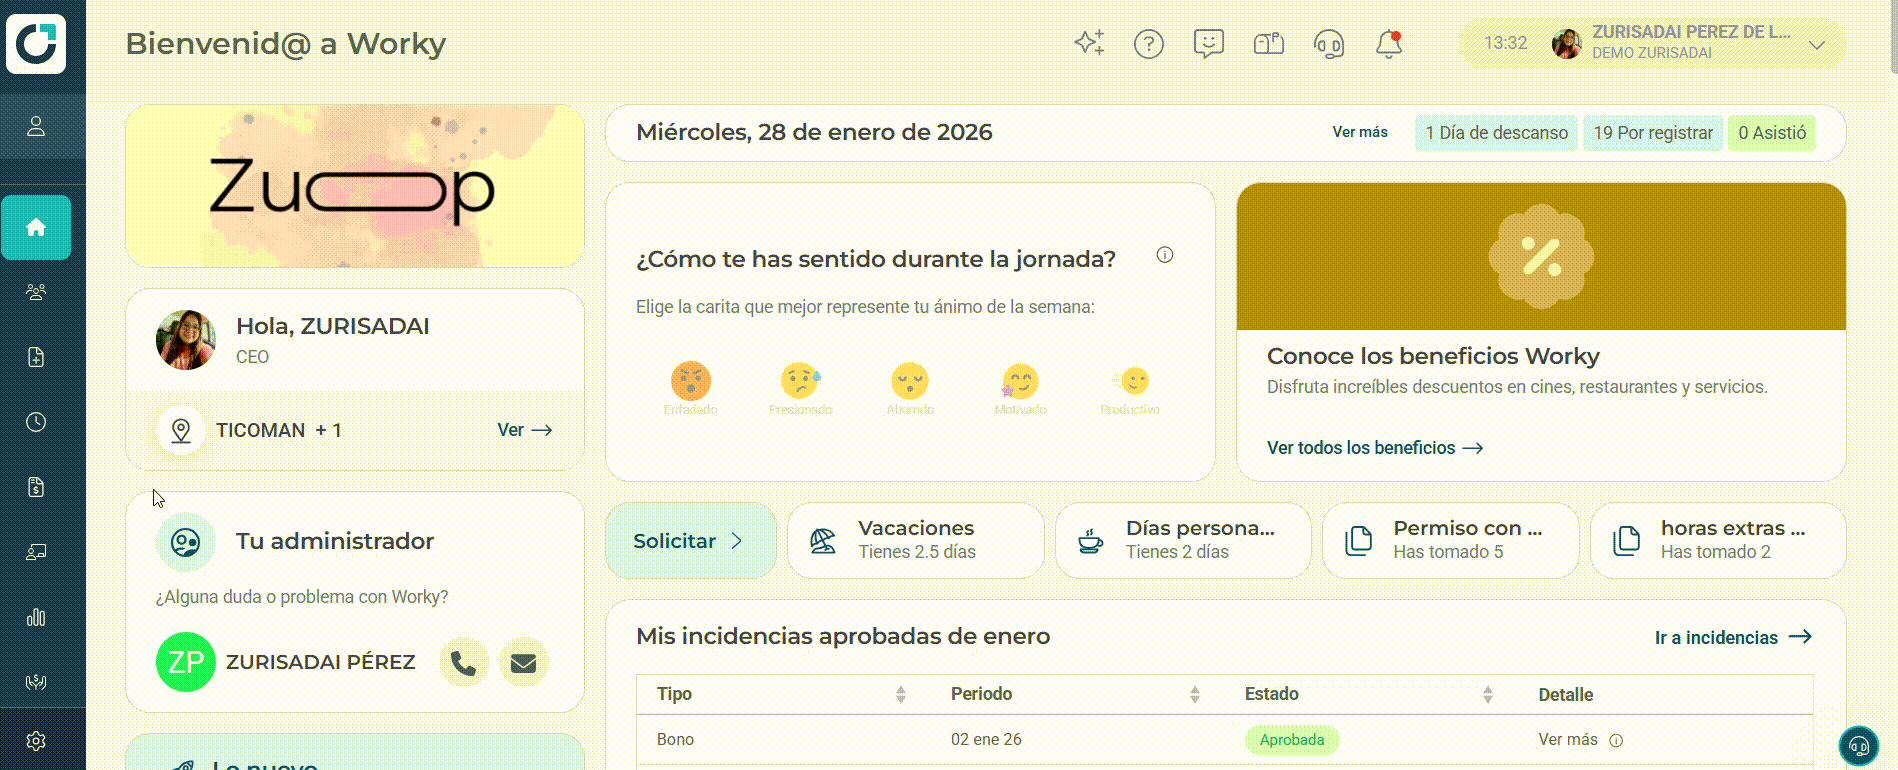Click the Aprobada status badge
This screenshot has height=770, width=1898.
click(1292, 740)
